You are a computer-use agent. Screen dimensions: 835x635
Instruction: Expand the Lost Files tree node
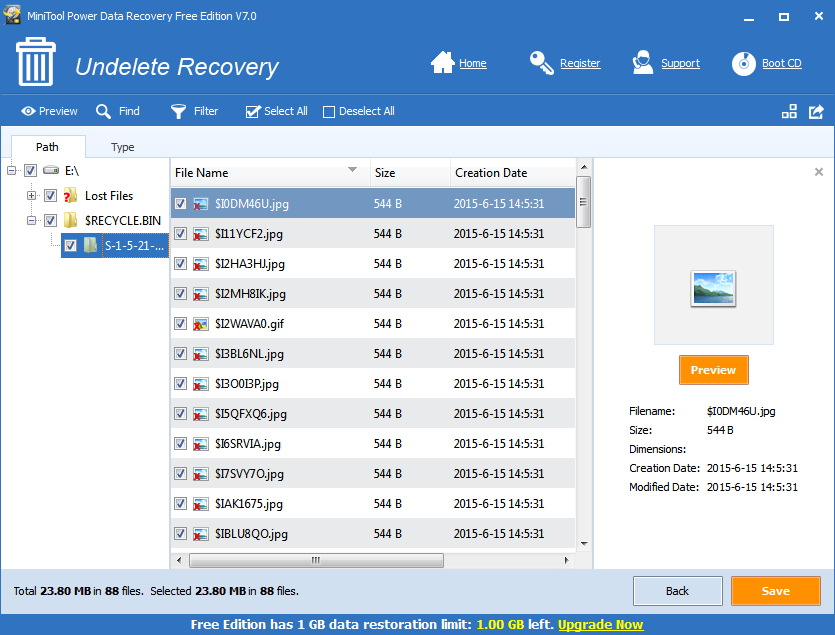pos(31,196)
